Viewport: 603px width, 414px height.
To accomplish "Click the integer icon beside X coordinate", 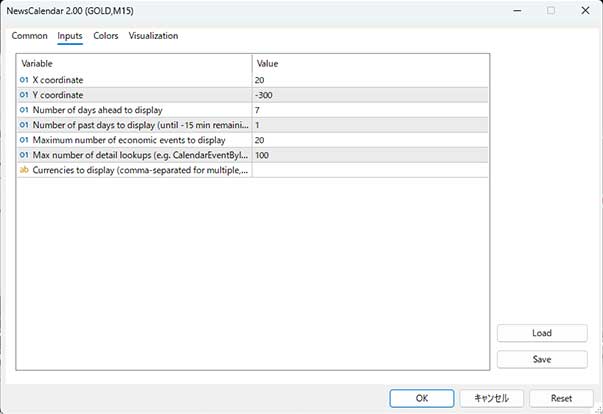I will [24, 80].
